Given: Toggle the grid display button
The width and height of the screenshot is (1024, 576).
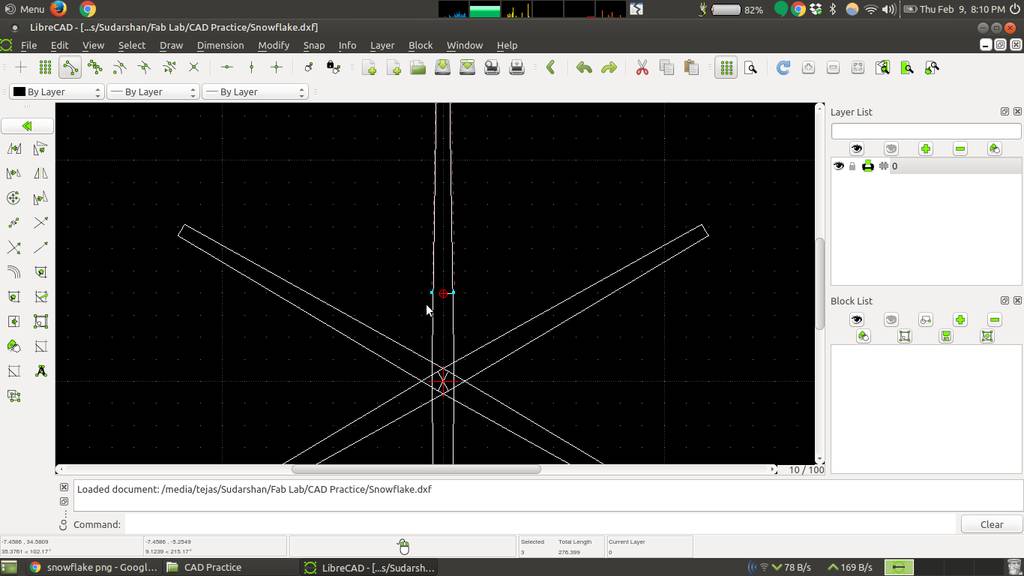Looking at the screenshot, I should (726, 67).
